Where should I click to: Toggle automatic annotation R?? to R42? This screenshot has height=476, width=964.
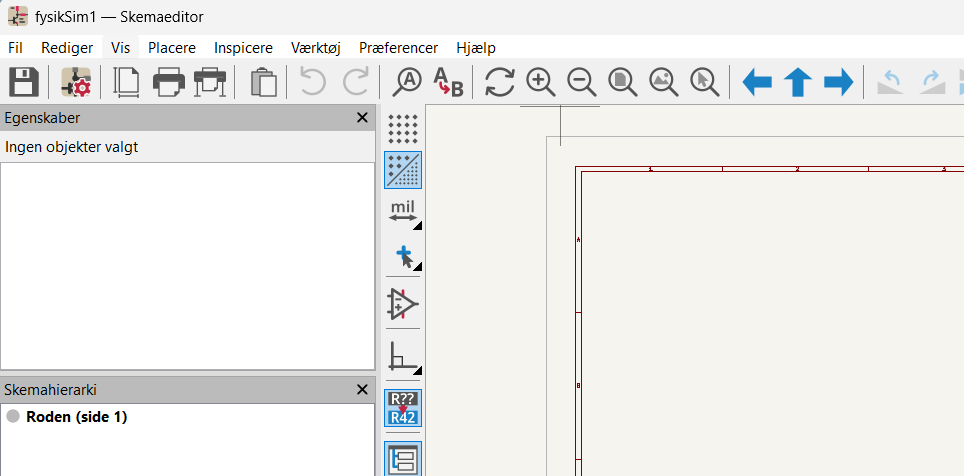pos(403,408)
